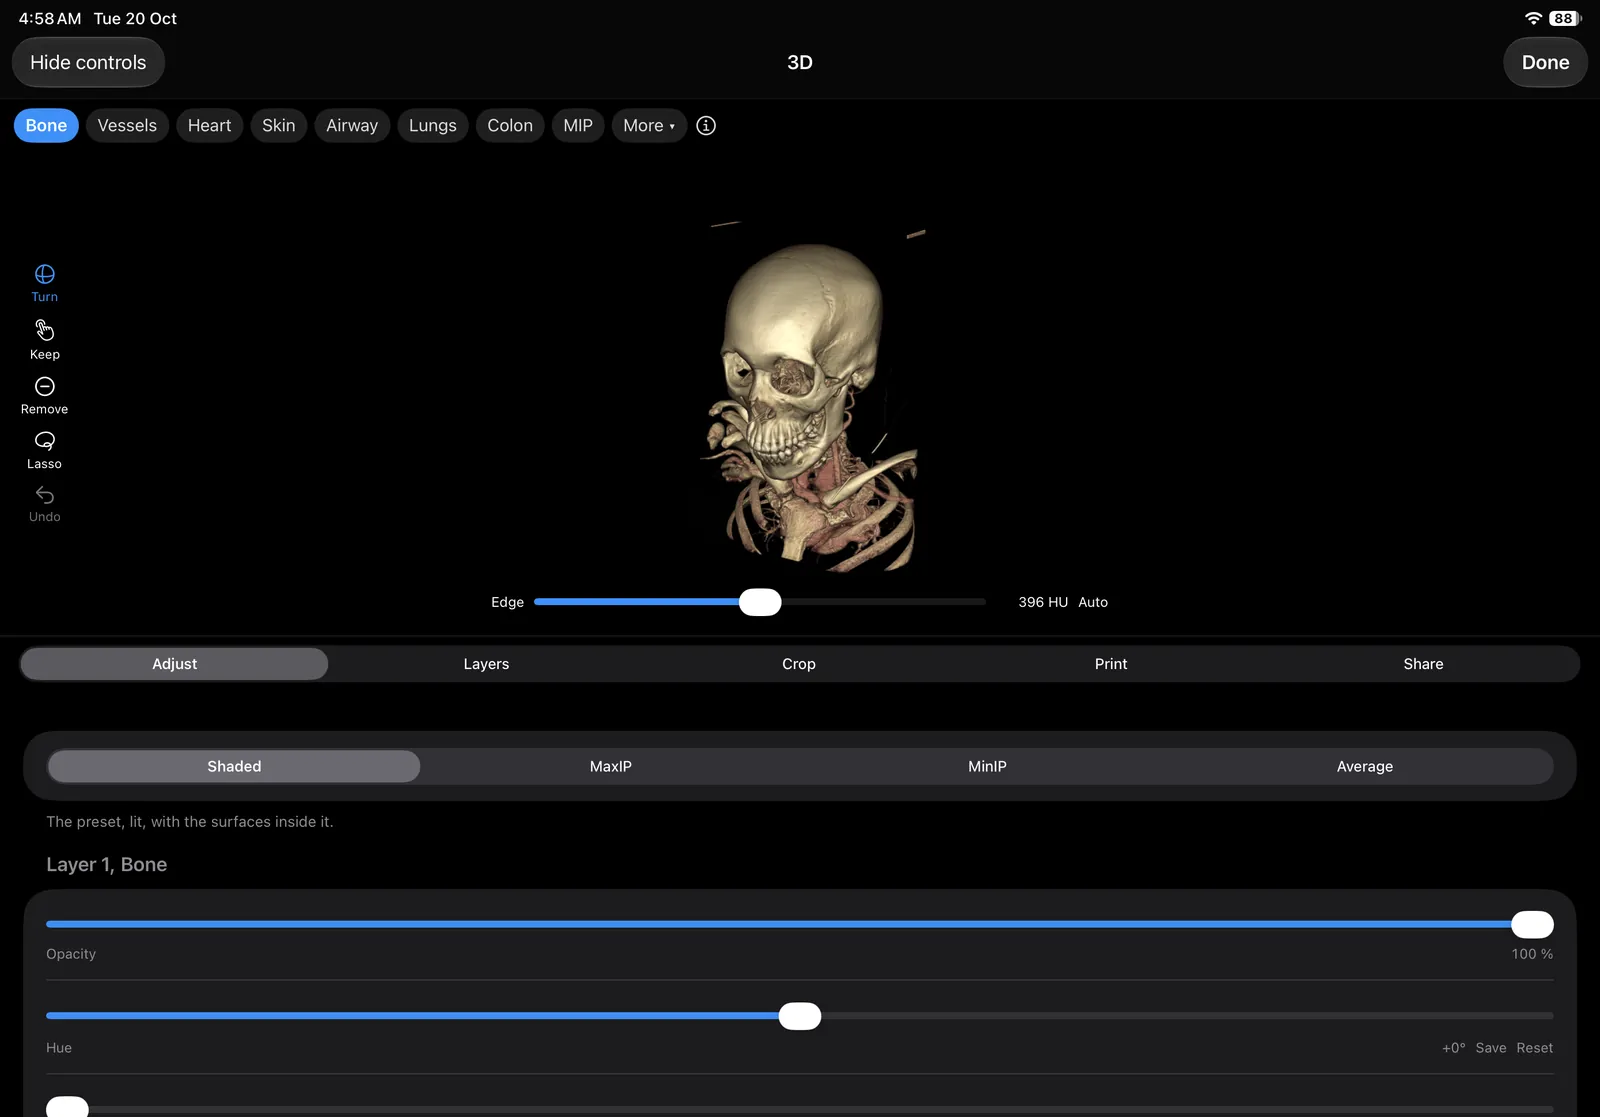1600x1117 pixels.
Task: Click the Edge threshold slider handle
Action: click(x=760, y=602)
